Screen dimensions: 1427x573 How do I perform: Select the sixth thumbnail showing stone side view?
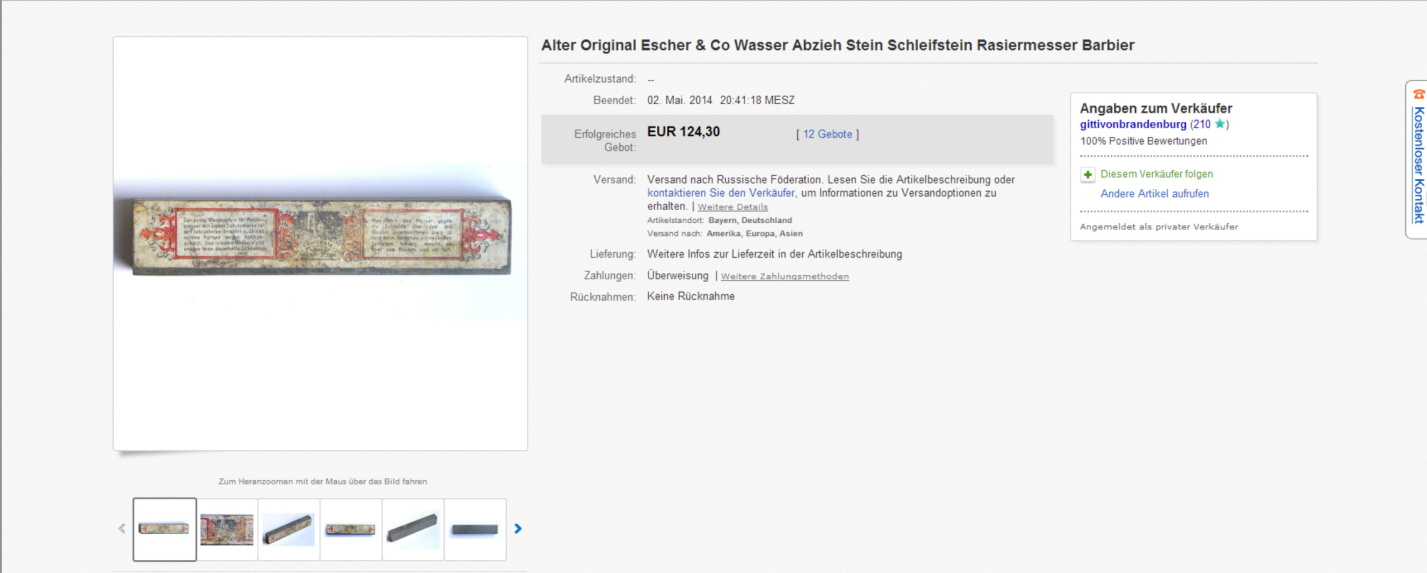(x=475, y=529)
